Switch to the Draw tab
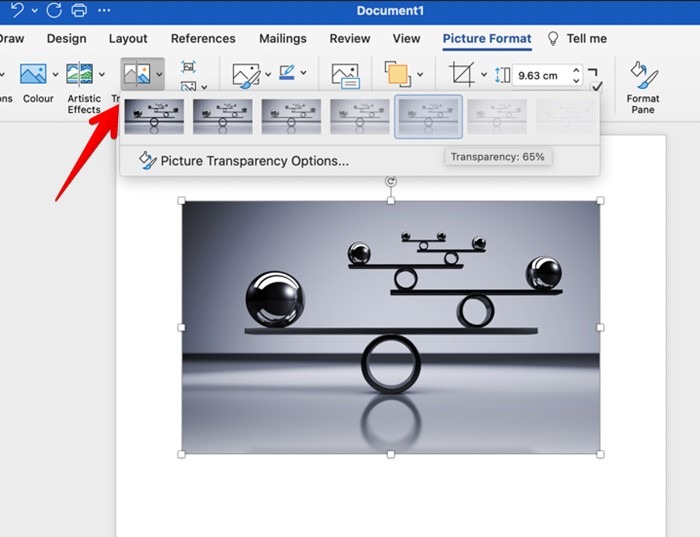The height and width of the screenshot is (537, 700). click(x=11, y=38)
